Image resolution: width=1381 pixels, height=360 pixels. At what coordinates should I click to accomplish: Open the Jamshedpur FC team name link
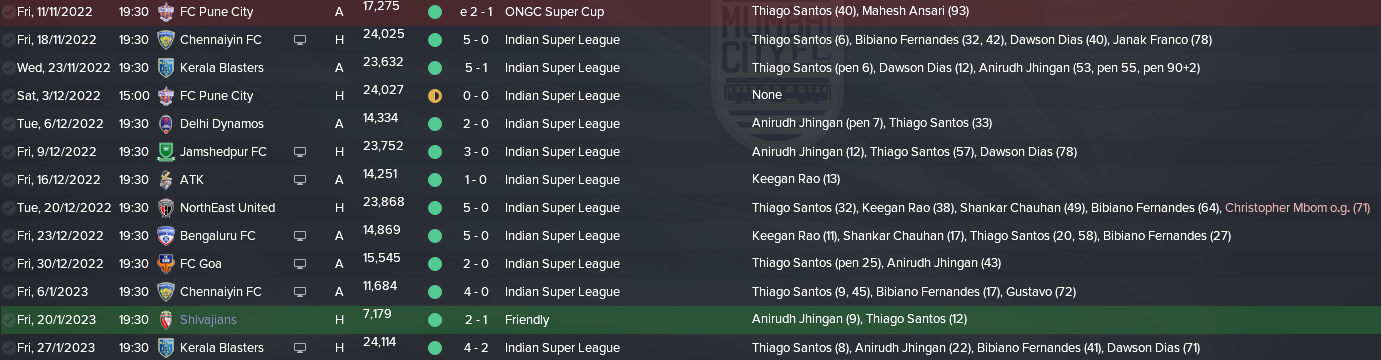click(x=223, y=152)
